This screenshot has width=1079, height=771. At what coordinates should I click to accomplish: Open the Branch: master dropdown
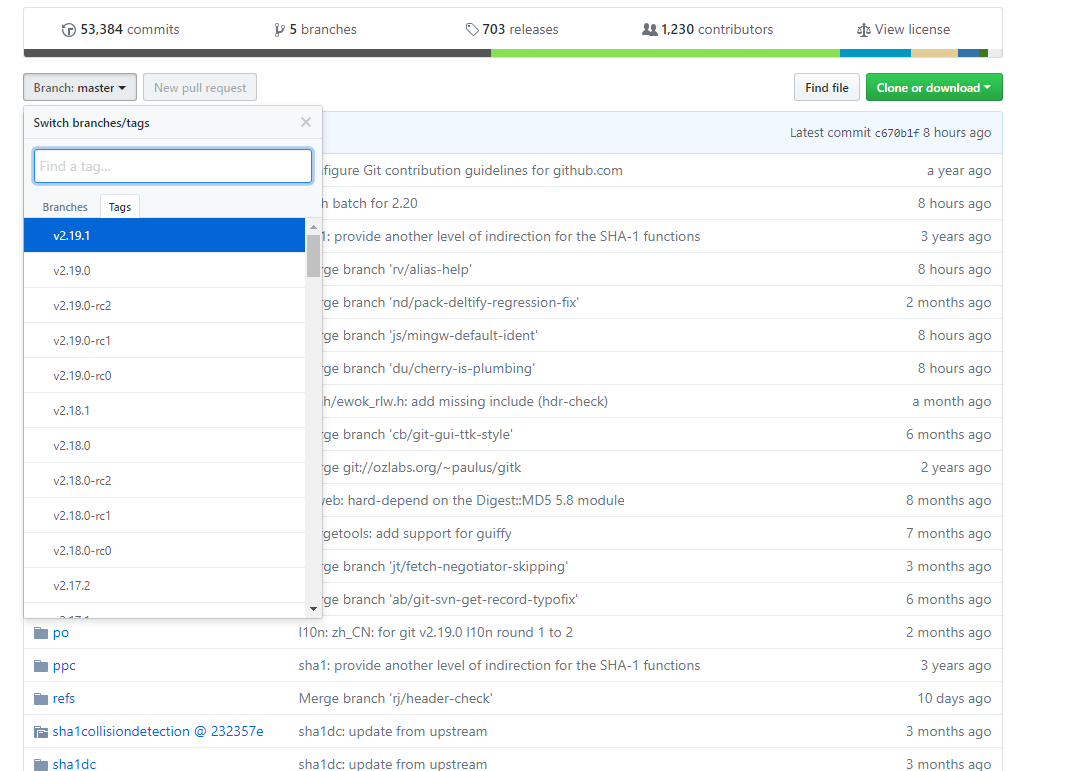click(x=80, y=87)
